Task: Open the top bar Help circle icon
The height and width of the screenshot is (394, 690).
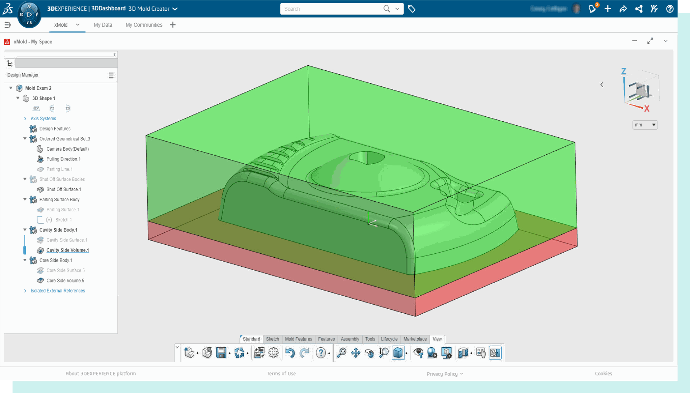Action: pos(670,8)
